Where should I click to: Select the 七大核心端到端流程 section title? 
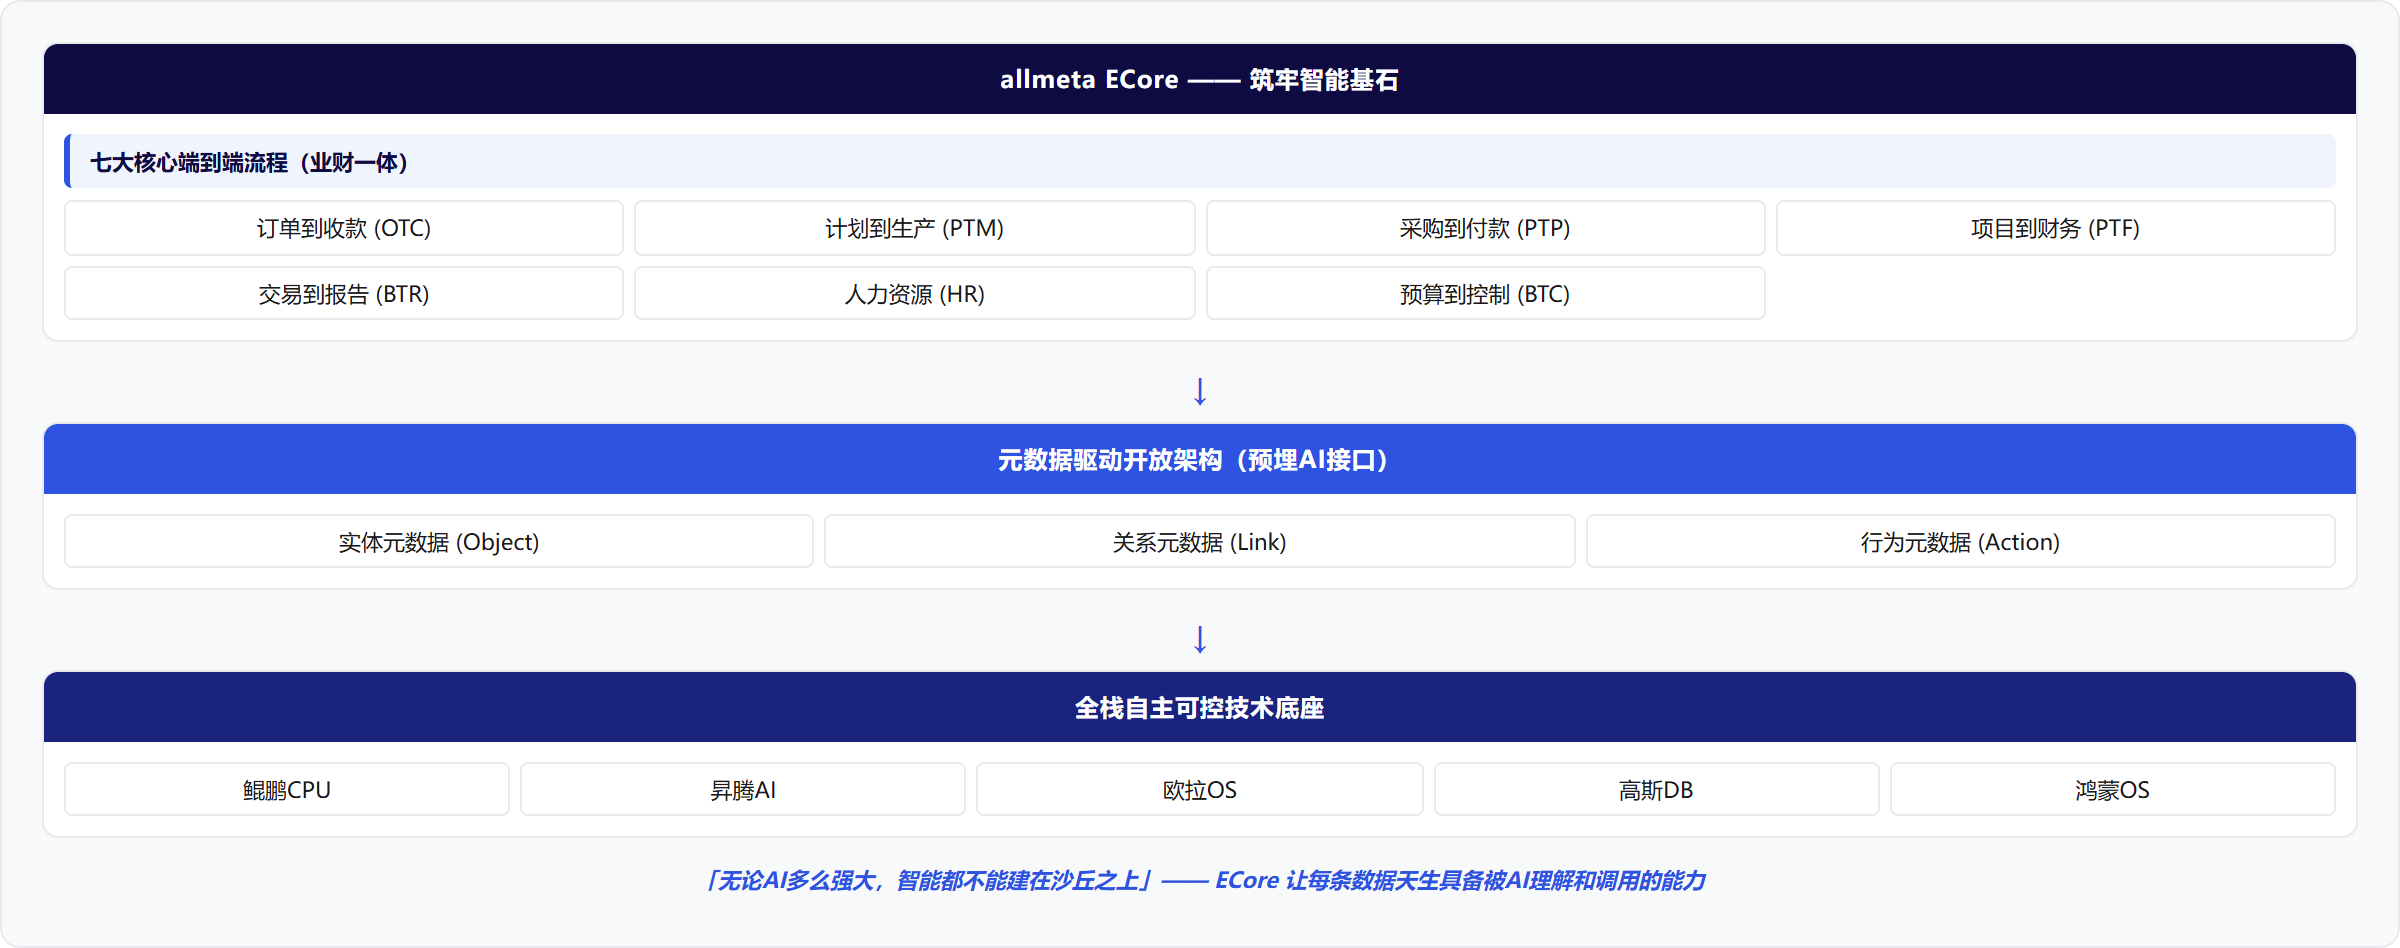click(1200, 161)
